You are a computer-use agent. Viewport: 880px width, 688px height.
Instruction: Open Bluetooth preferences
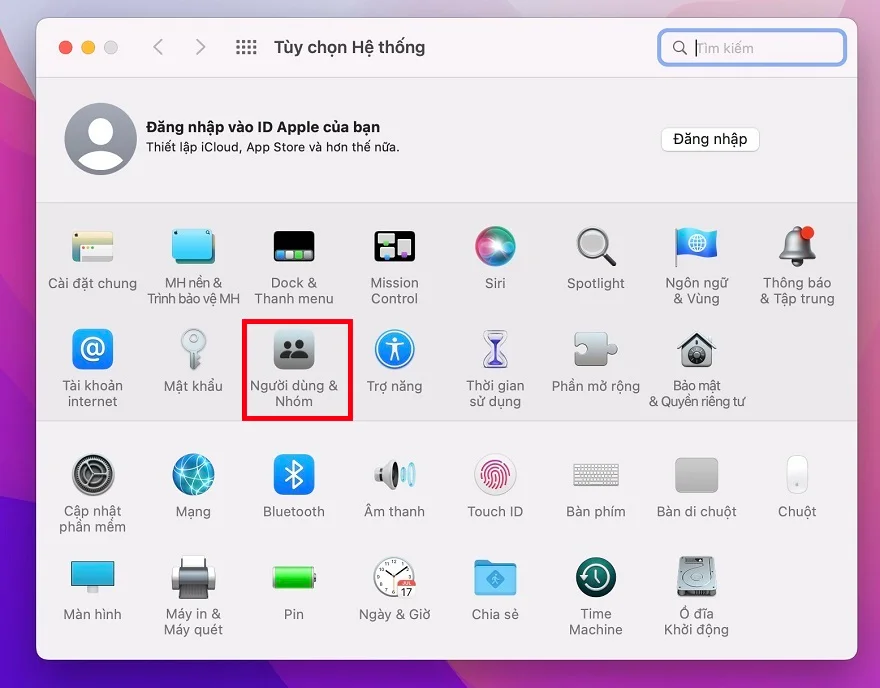tap(294, 477)
